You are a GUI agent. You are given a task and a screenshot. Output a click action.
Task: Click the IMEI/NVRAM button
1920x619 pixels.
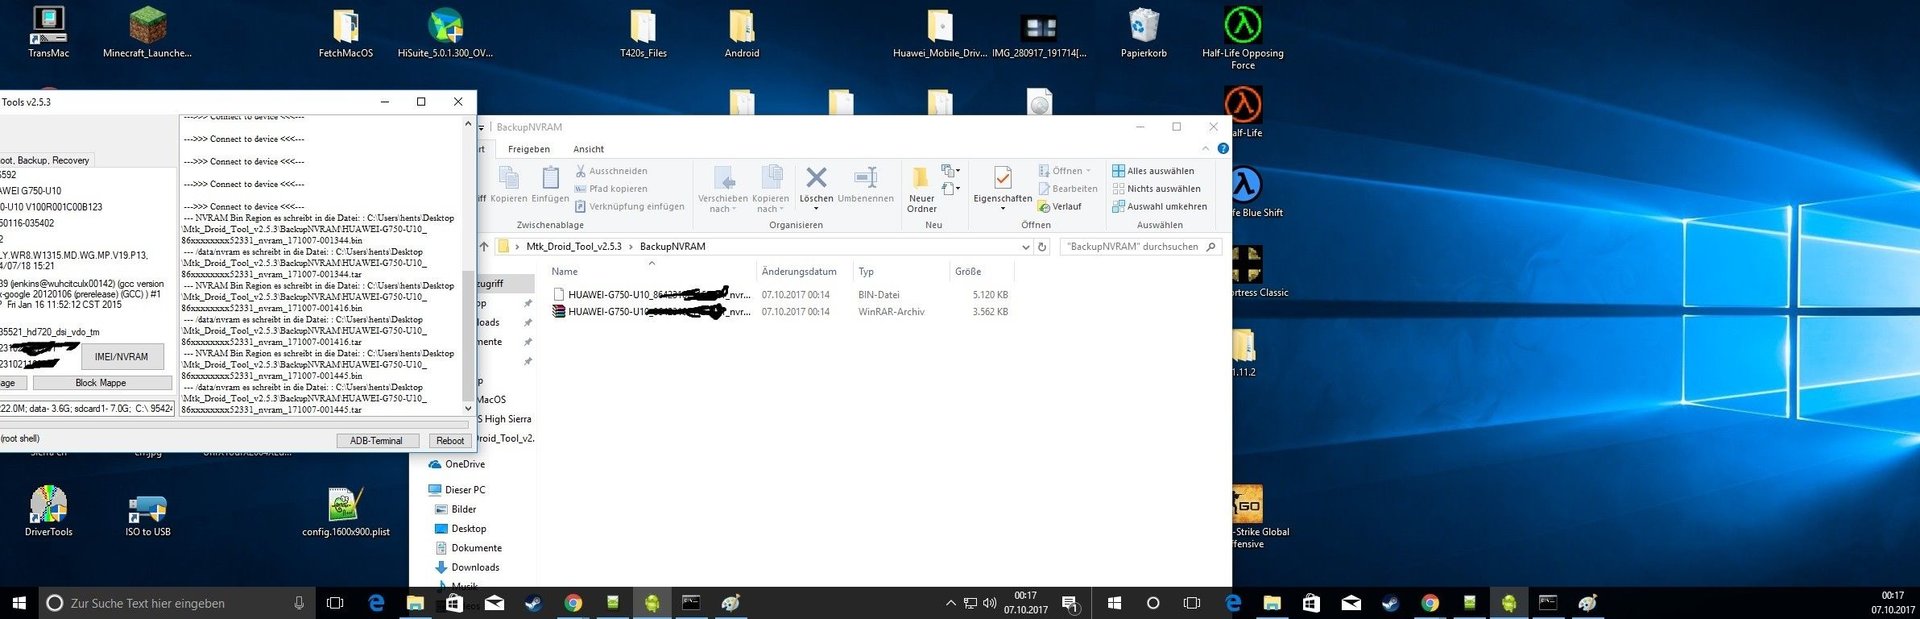tap(121, 357)
